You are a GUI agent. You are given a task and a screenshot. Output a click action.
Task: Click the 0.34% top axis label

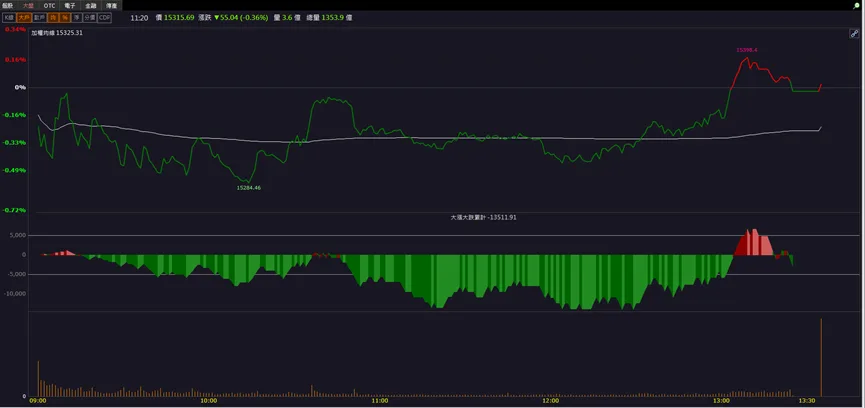(15, 29)
